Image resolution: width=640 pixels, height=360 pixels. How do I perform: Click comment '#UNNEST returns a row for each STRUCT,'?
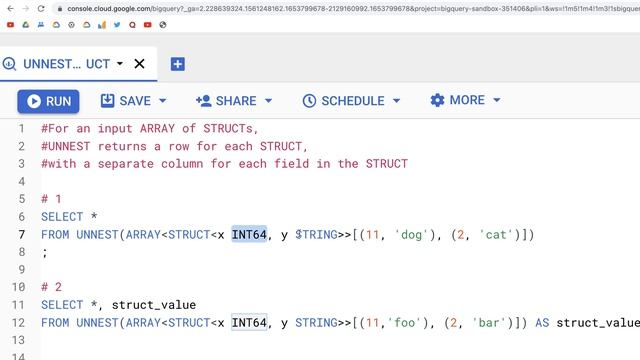tap(174, 146)
